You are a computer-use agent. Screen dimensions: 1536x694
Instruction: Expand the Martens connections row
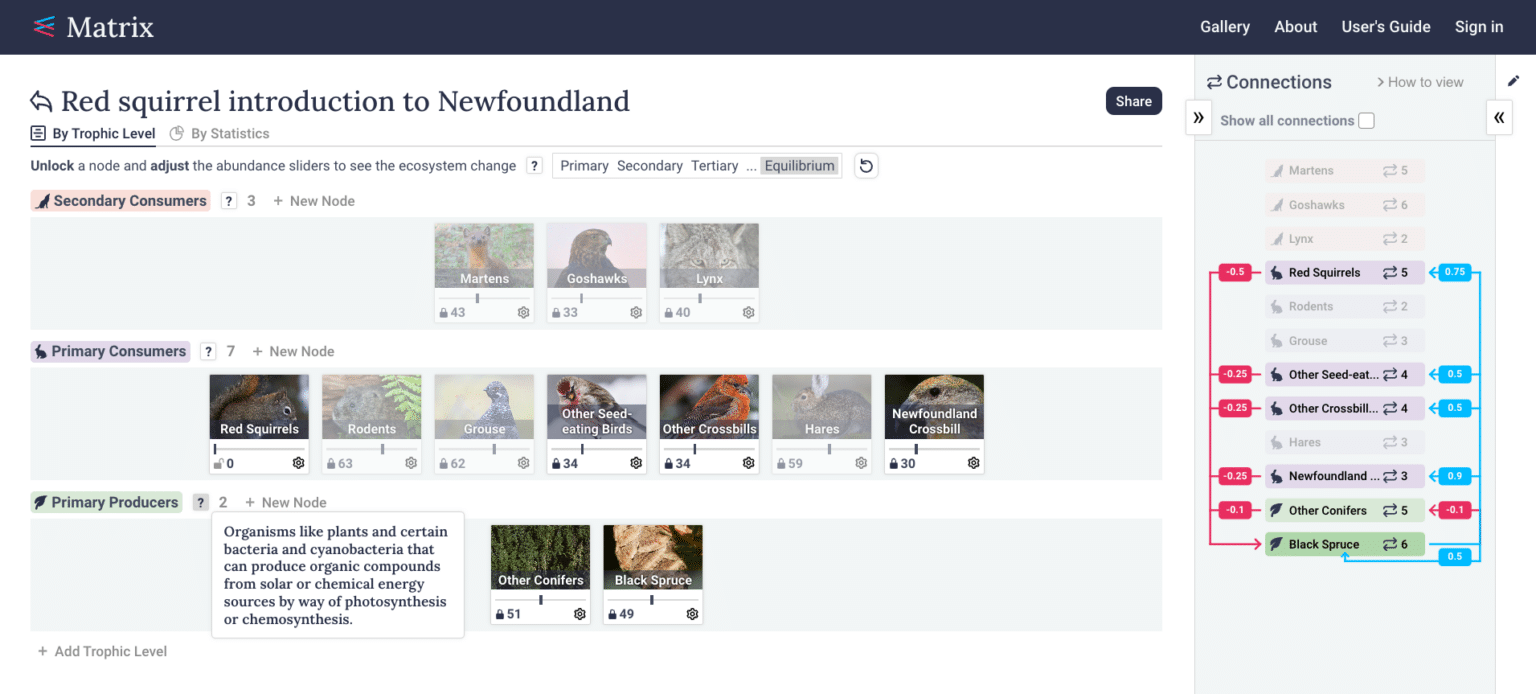point(1345,171)
